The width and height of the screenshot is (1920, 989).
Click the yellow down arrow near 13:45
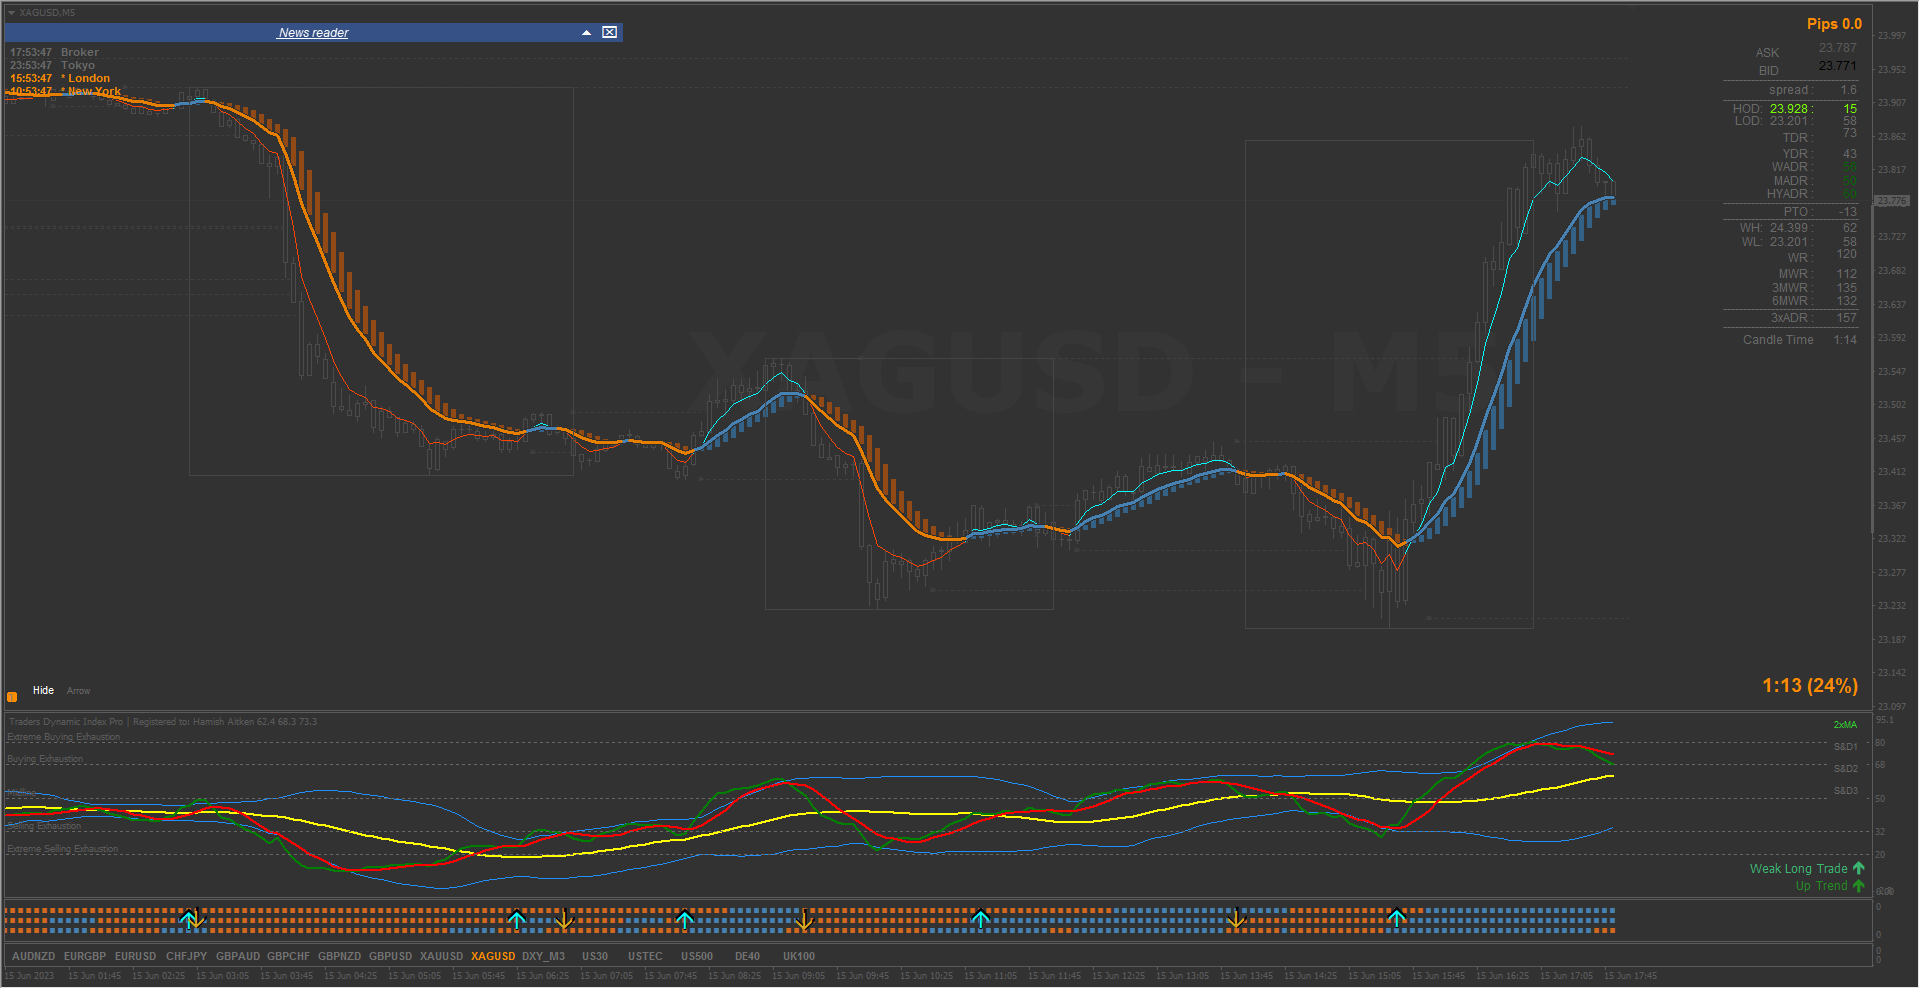(x=1236, y=918)
